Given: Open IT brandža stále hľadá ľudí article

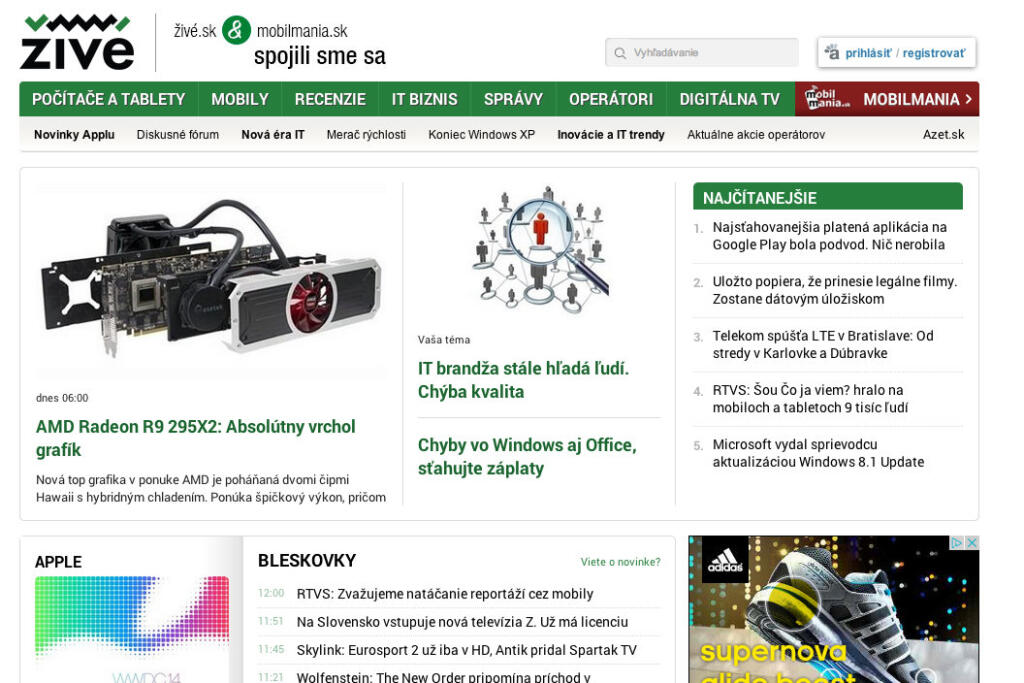Looking at the screenshot, I should click(523, 380).
